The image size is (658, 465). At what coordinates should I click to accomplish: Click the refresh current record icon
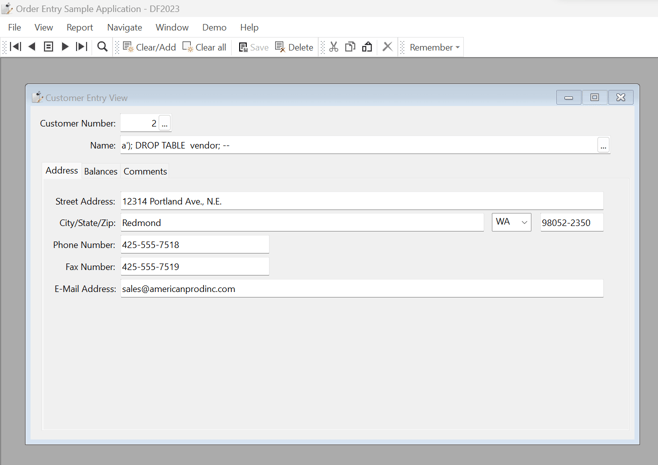point(48,47)
